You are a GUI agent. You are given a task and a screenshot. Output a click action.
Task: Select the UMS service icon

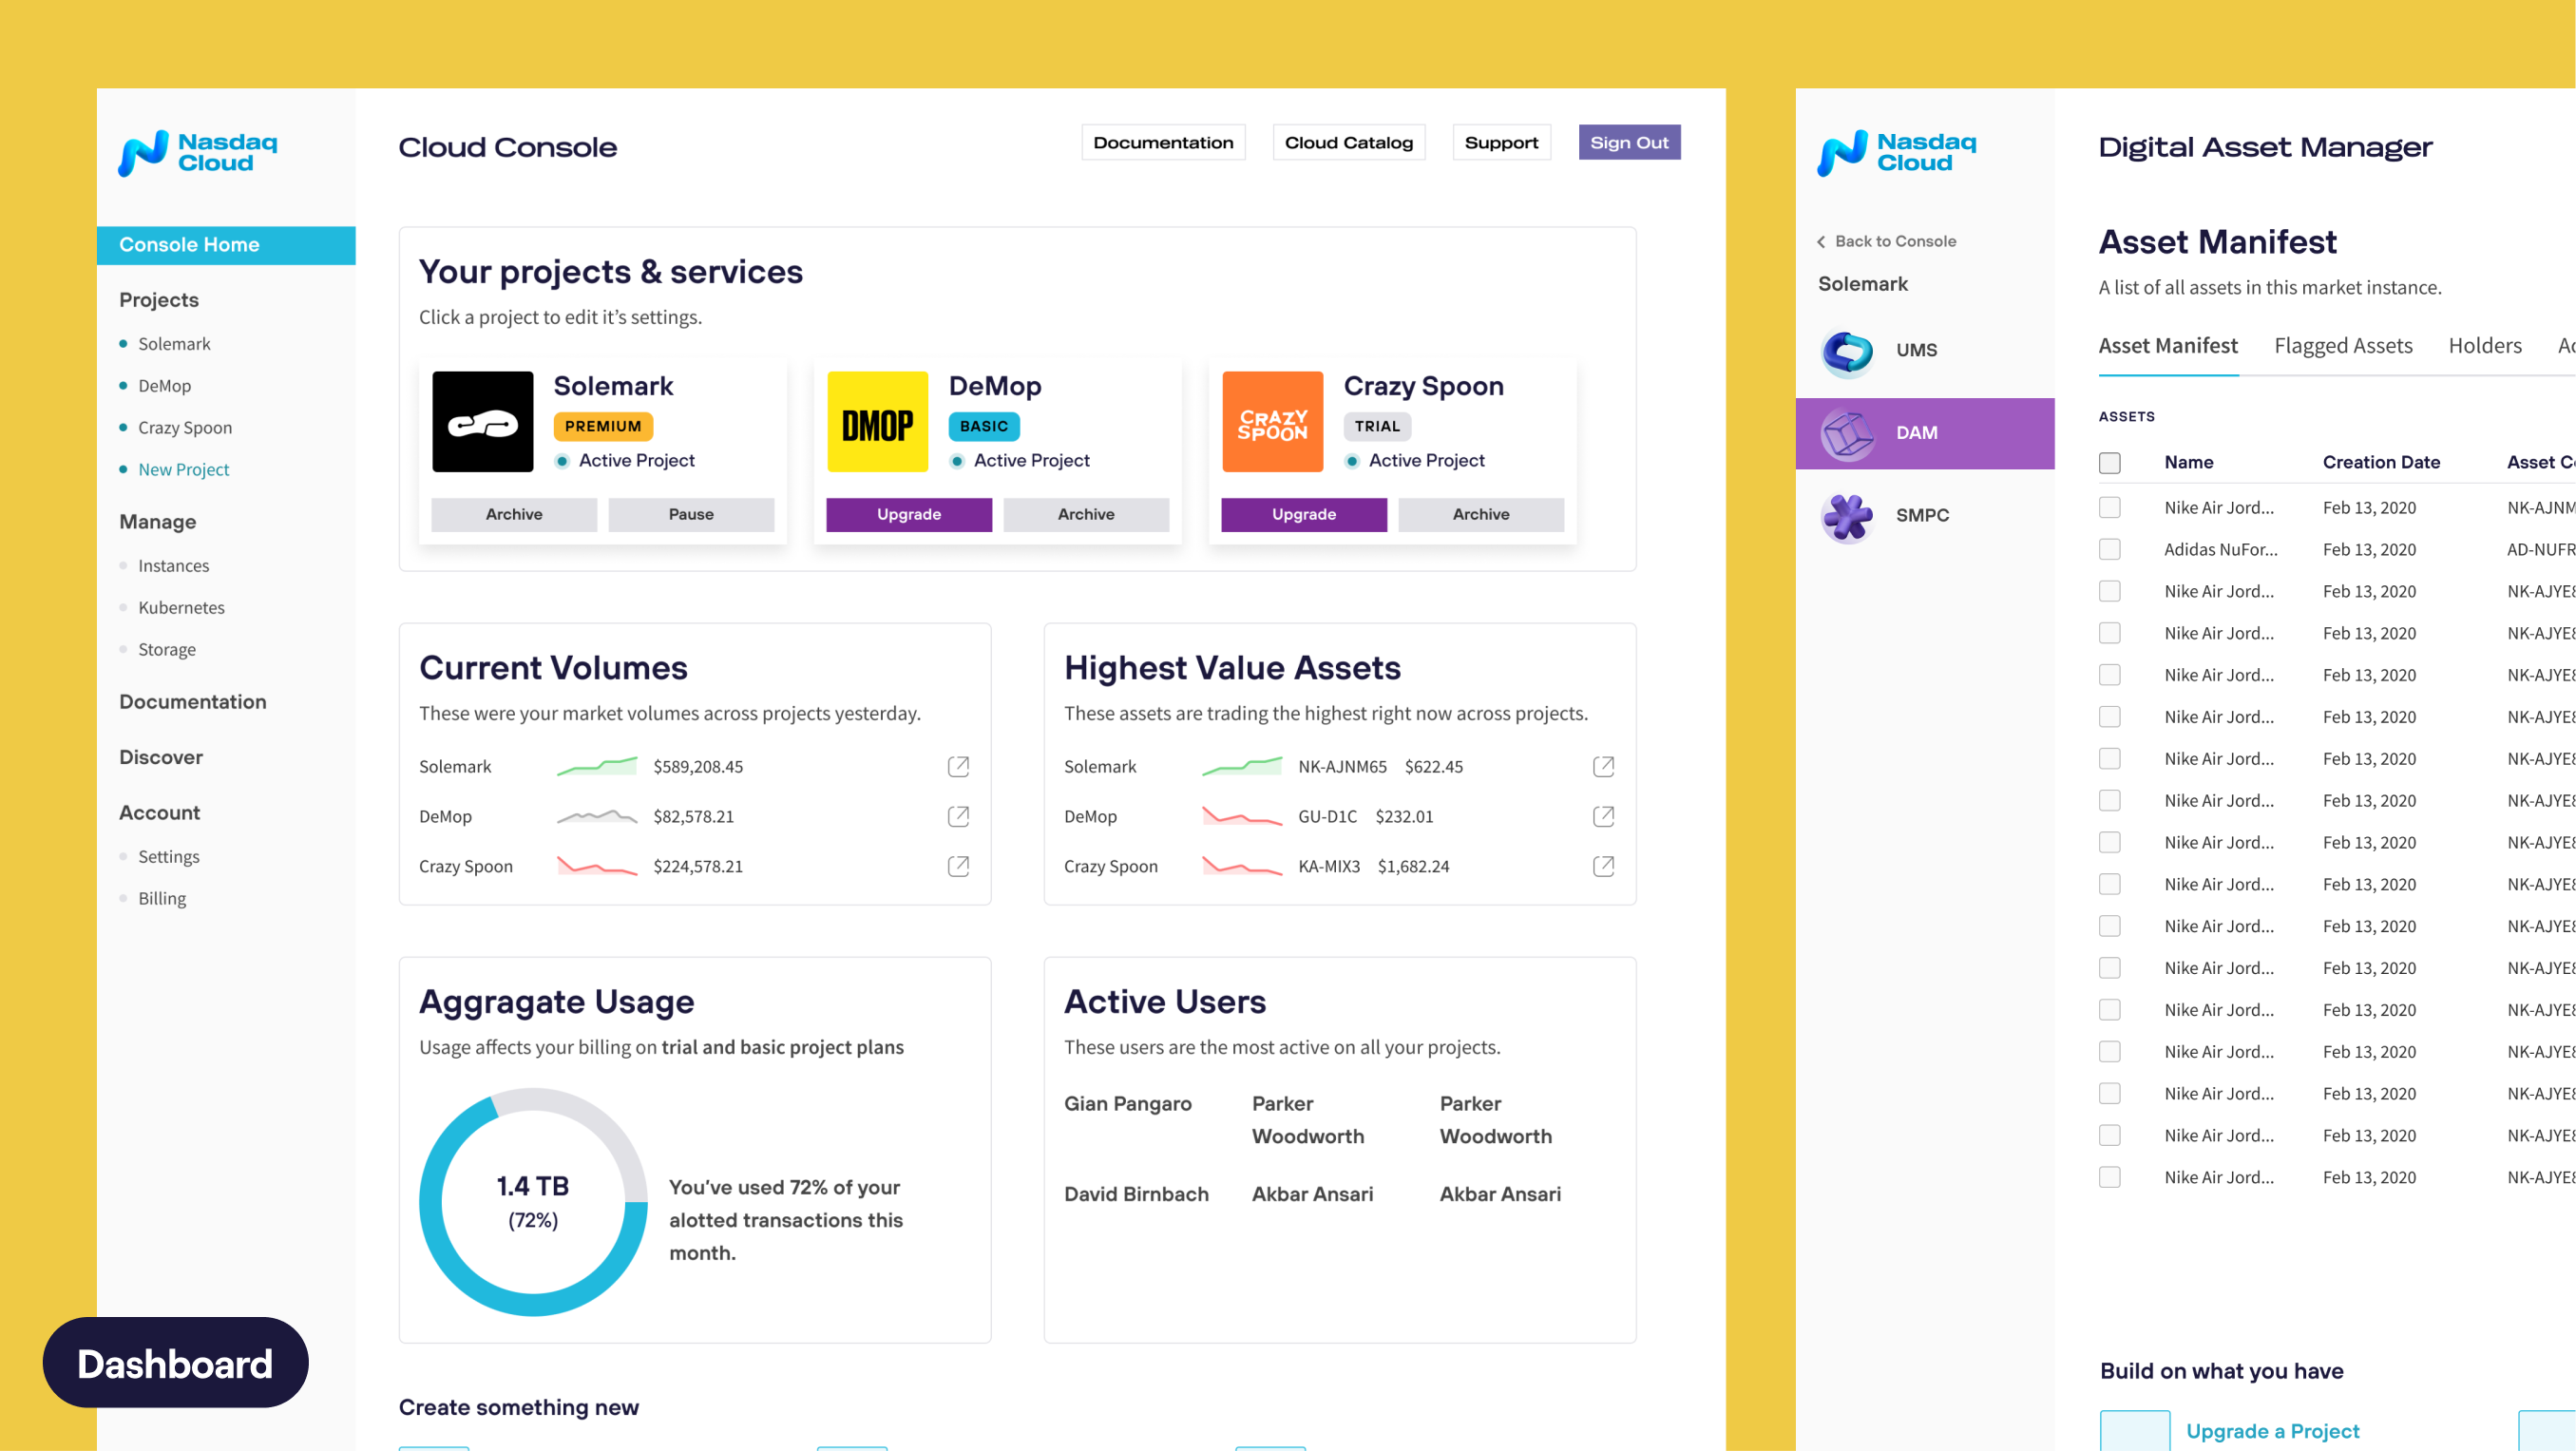(x=1847, y=351)
